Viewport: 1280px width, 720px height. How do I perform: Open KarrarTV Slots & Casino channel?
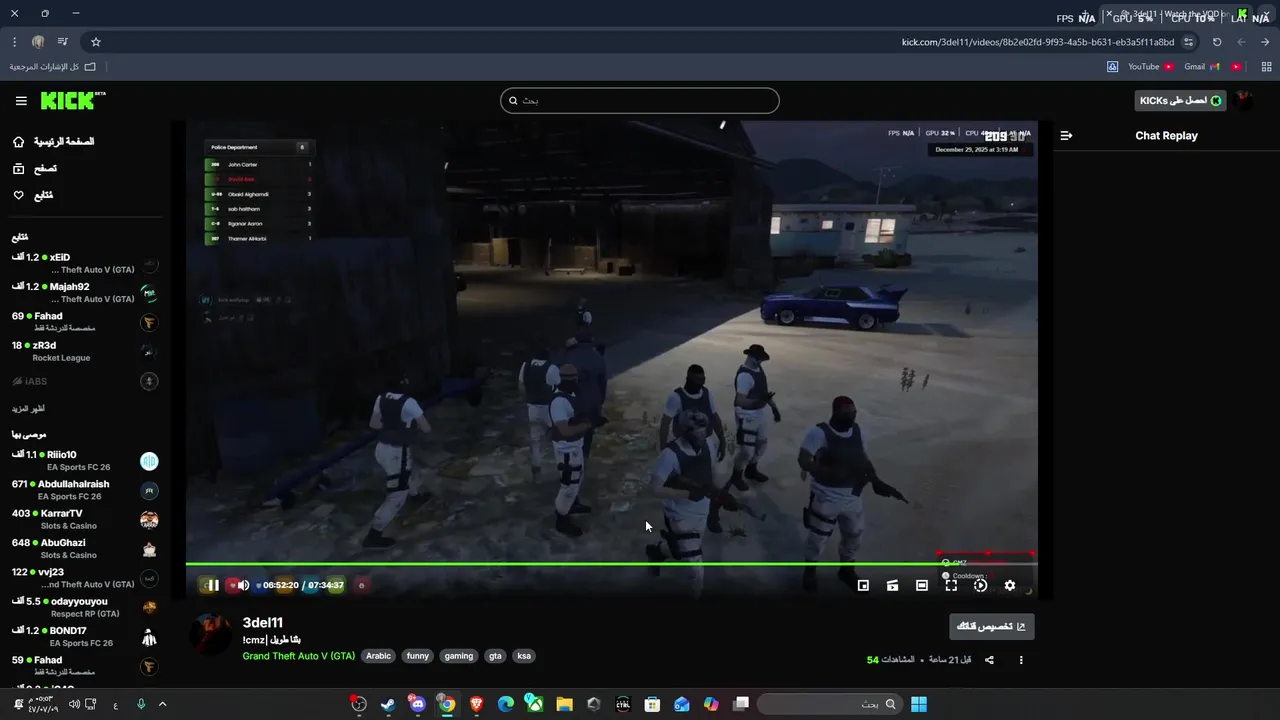pos(85,520)
